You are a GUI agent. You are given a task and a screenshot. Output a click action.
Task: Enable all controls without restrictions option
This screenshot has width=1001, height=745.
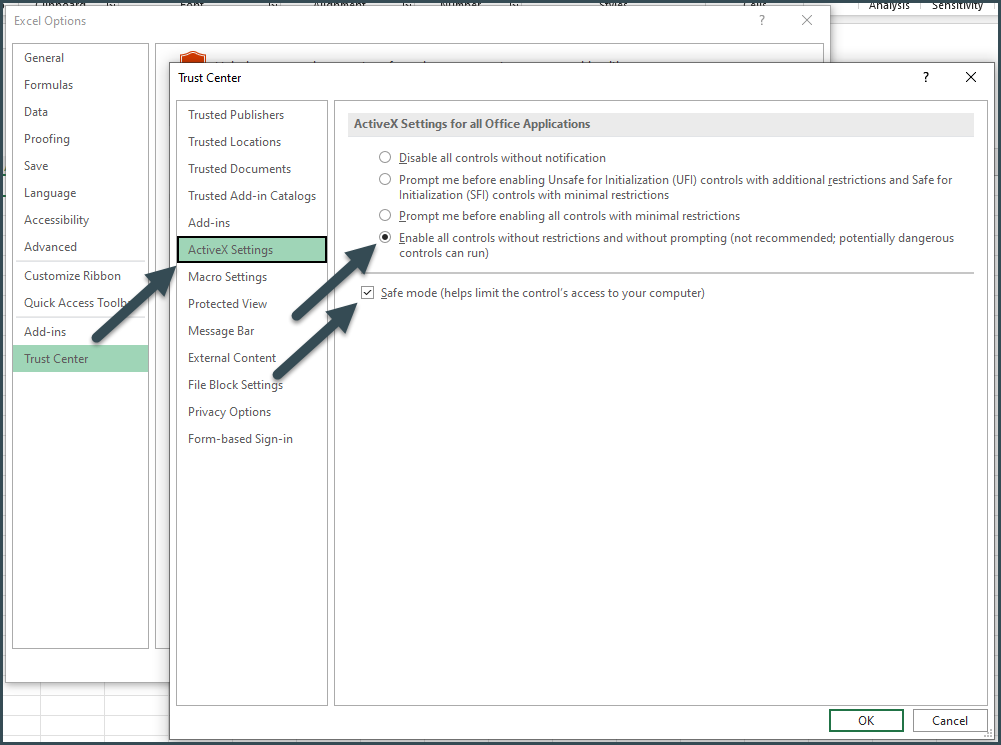(384, 237)
